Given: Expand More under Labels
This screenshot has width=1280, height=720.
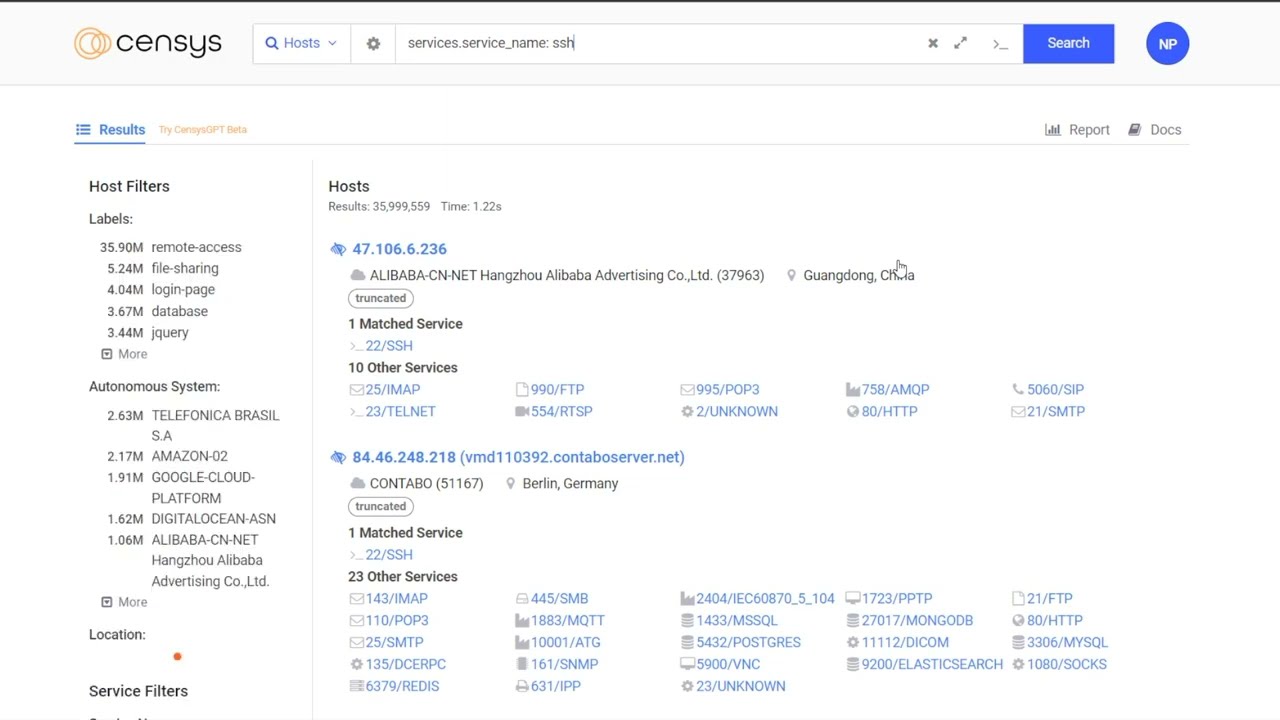Looking at the screenshot, I should 124,354.
